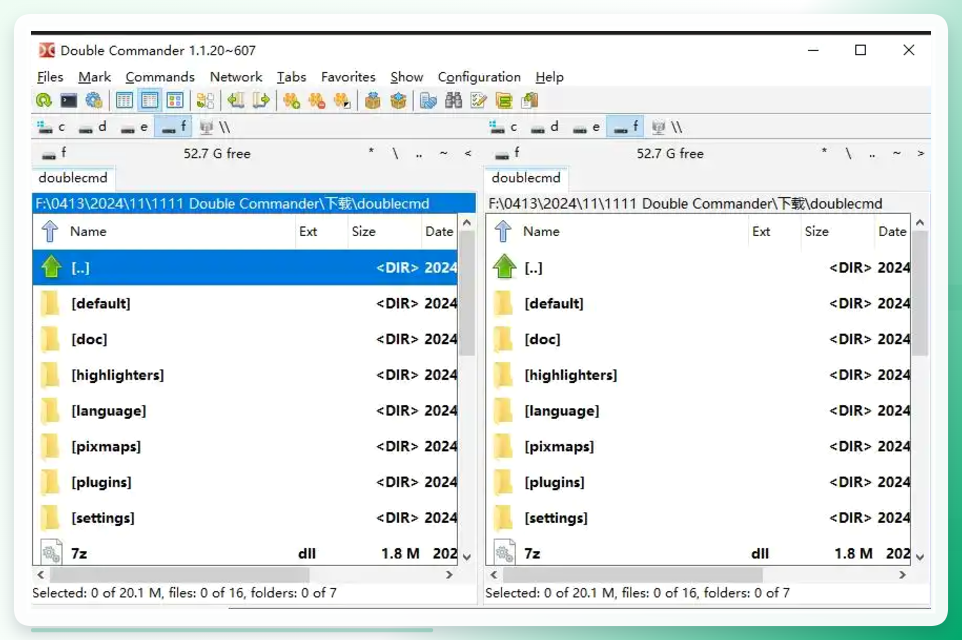
Task: Open the Help menu
Action: (549, 77)
